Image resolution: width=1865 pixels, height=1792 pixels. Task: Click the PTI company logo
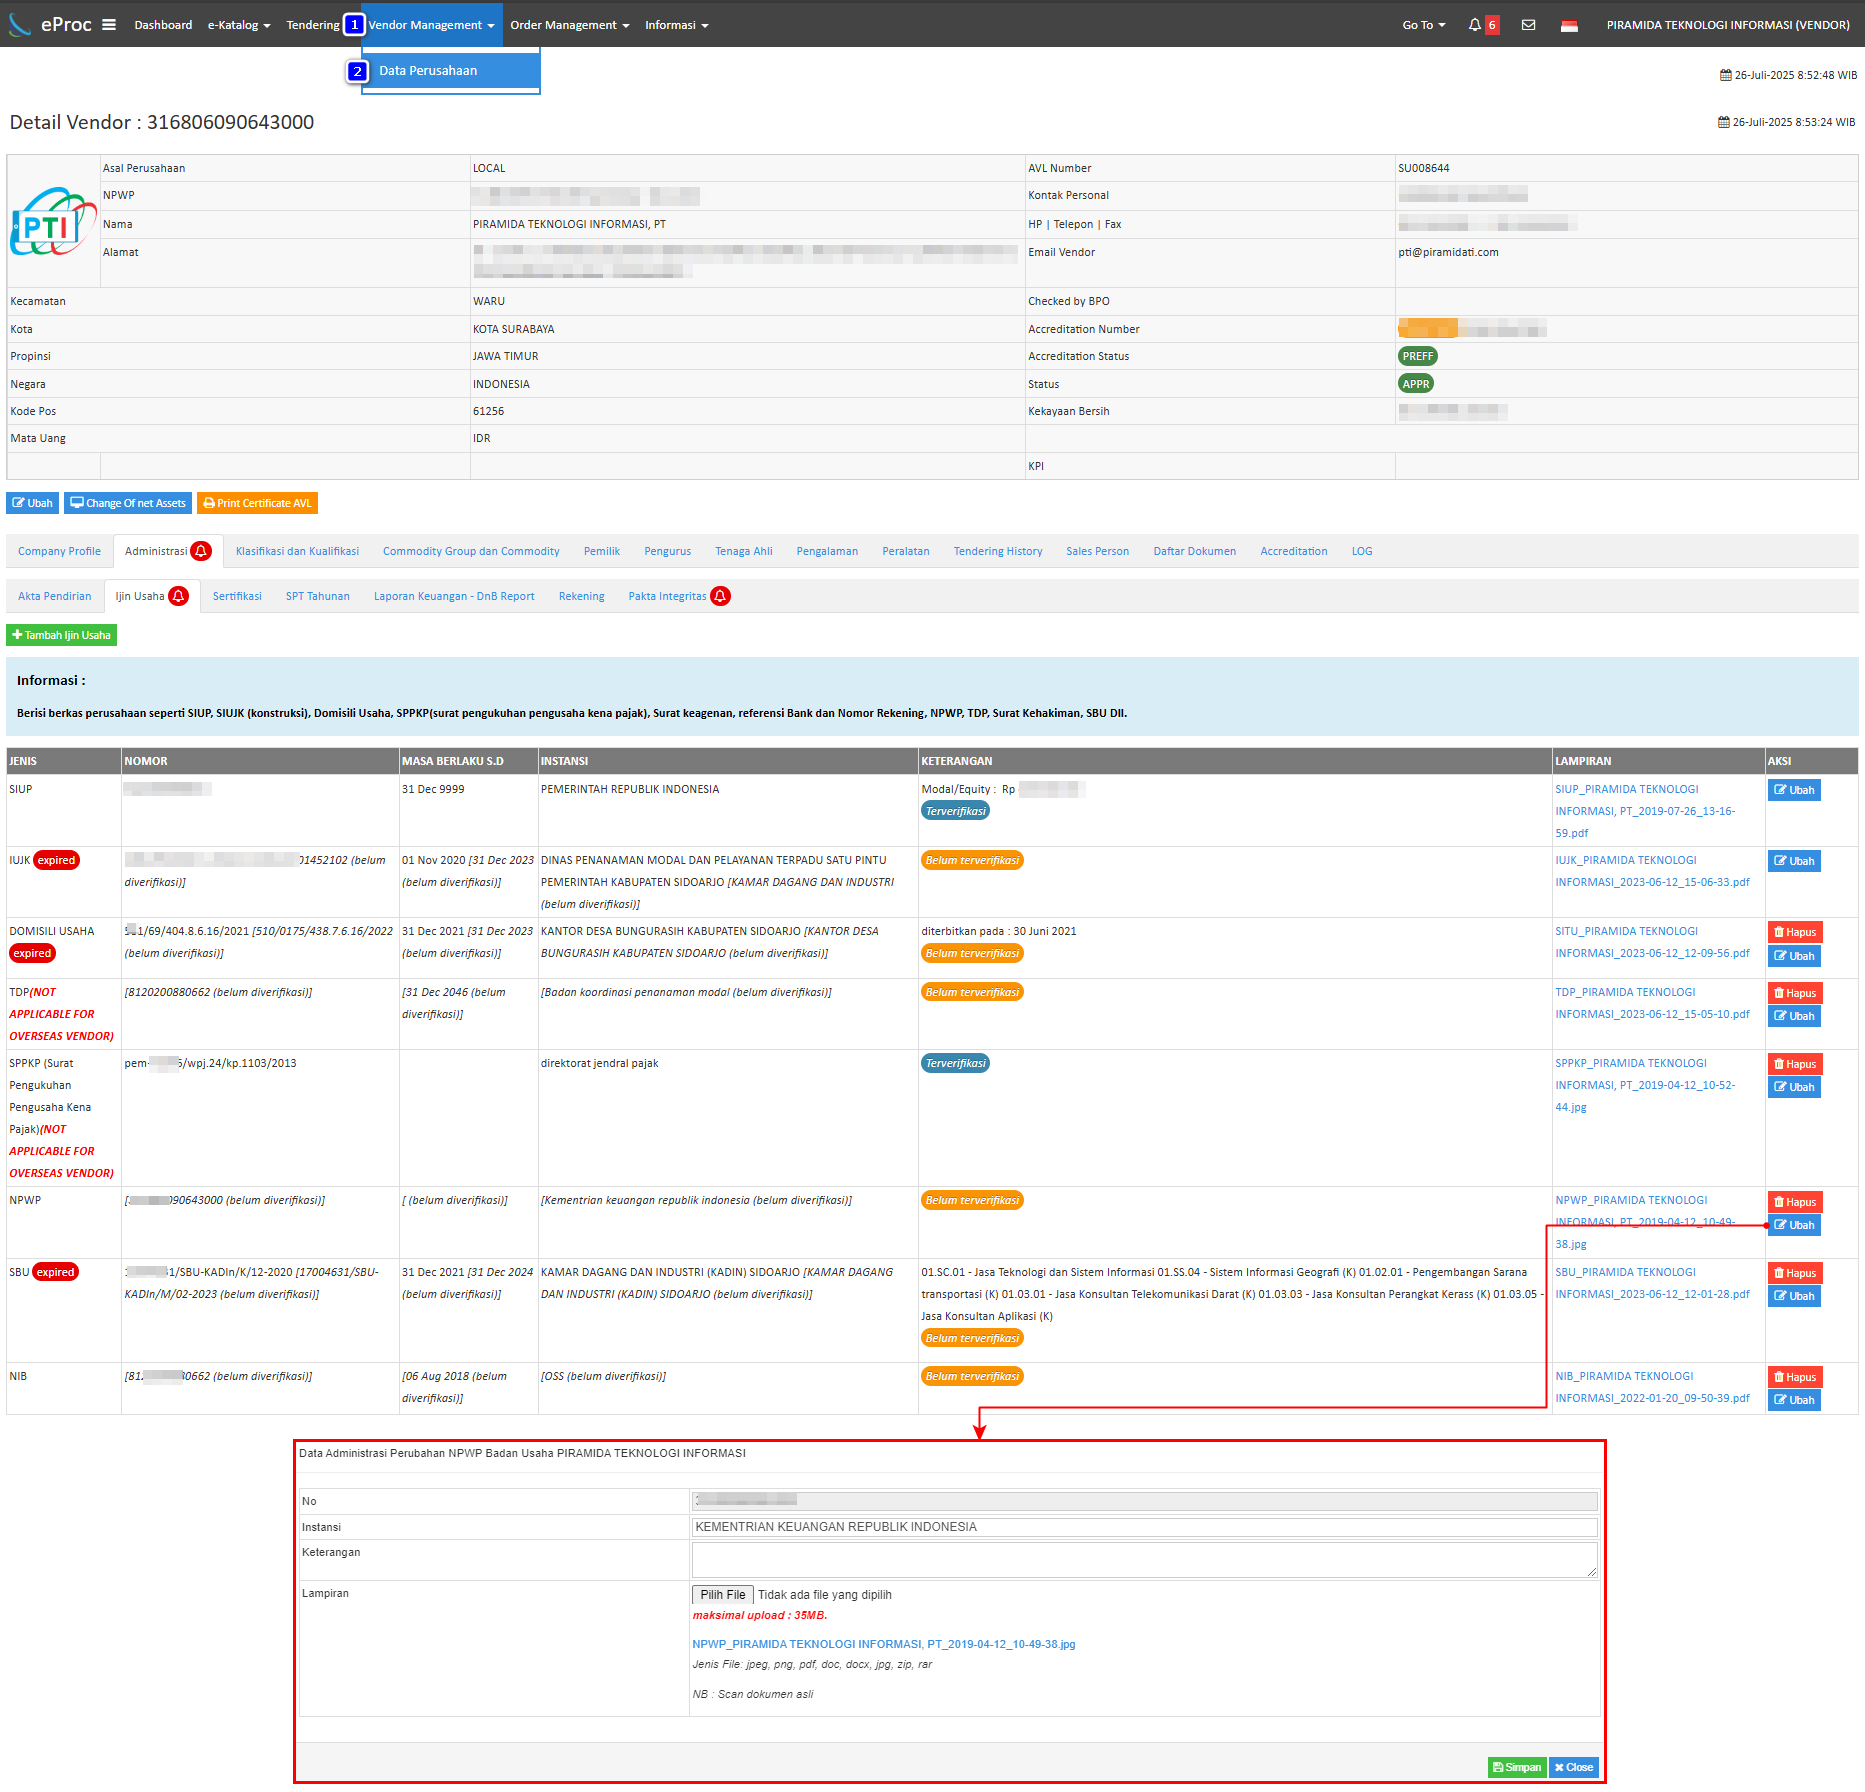pyautogui.click(x=53, y=222)
